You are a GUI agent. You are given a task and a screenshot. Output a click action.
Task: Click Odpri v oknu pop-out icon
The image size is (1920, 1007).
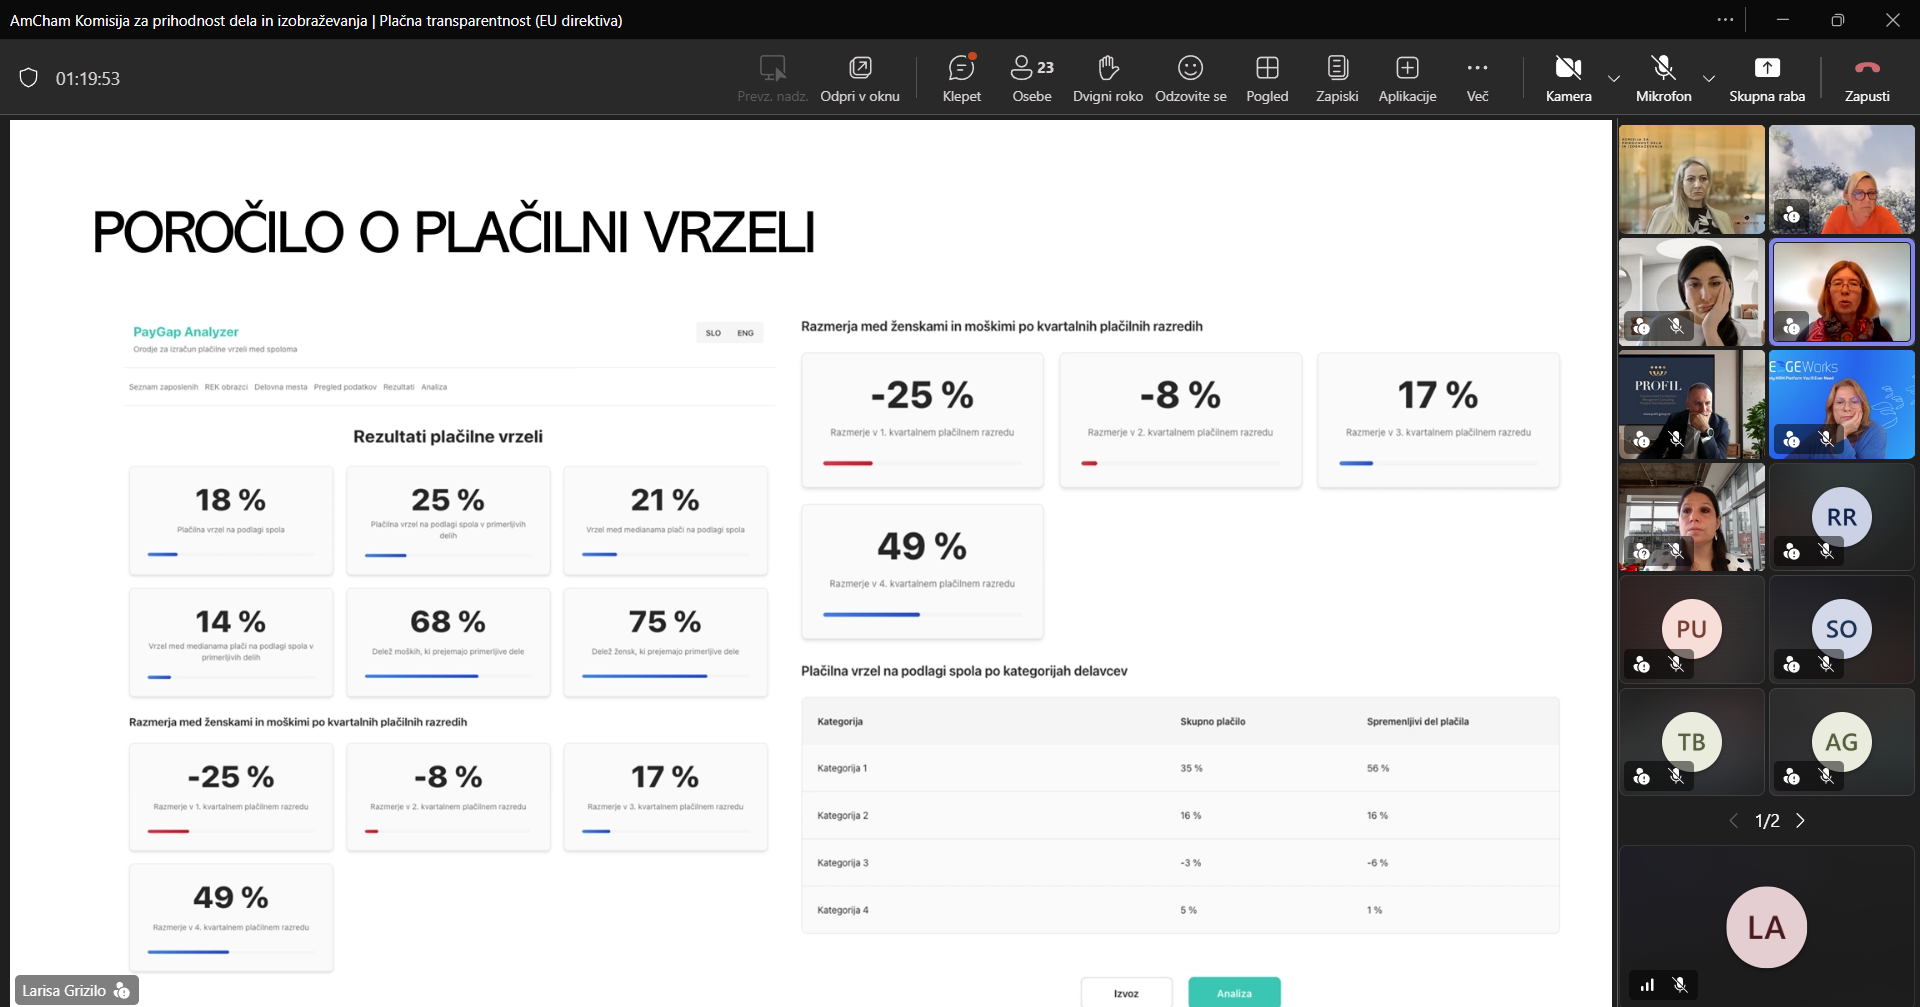tap(860, 78)
